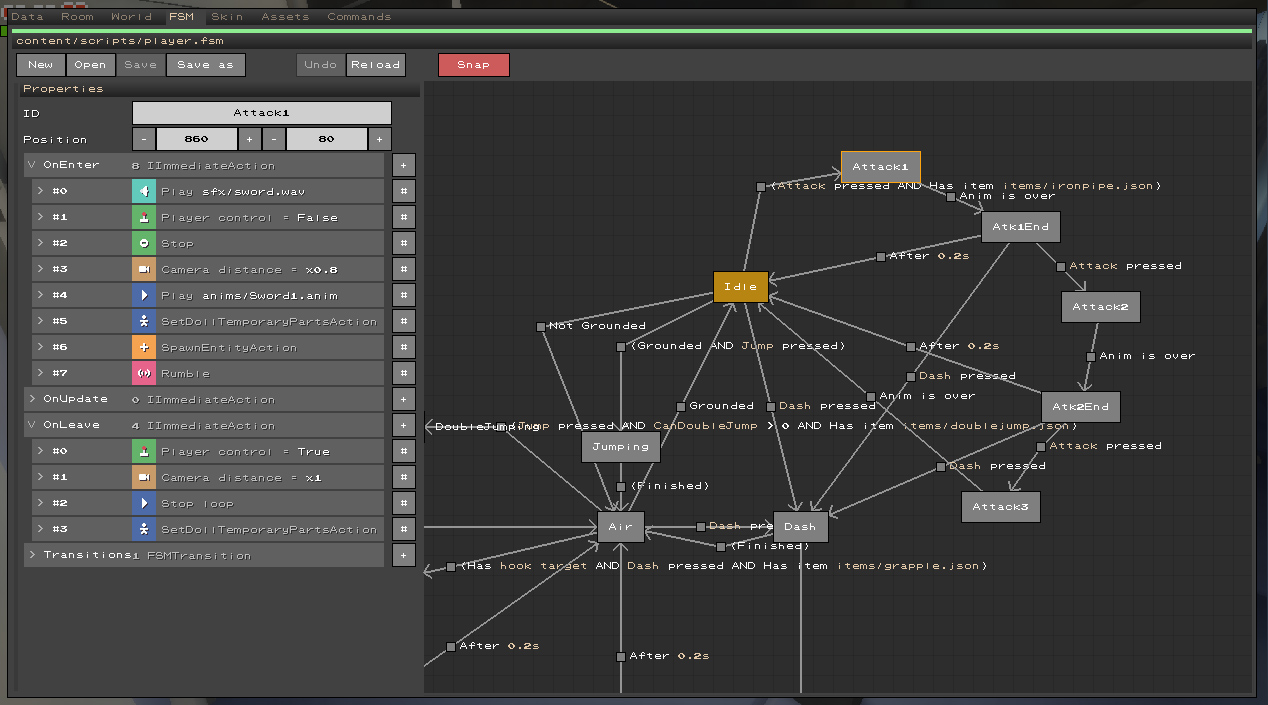Select the Attack2 state node
The height and width of the screenshot is (705, 1268).
point(1100,307)
